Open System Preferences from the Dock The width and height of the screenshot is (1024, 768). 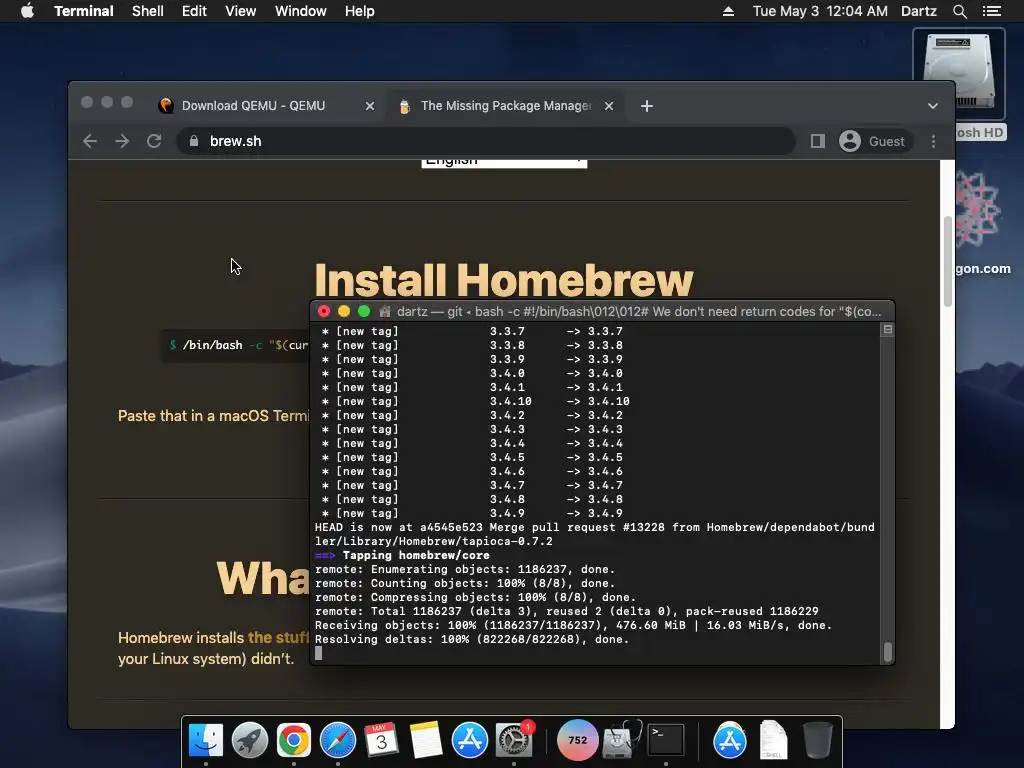pos(514,740)
